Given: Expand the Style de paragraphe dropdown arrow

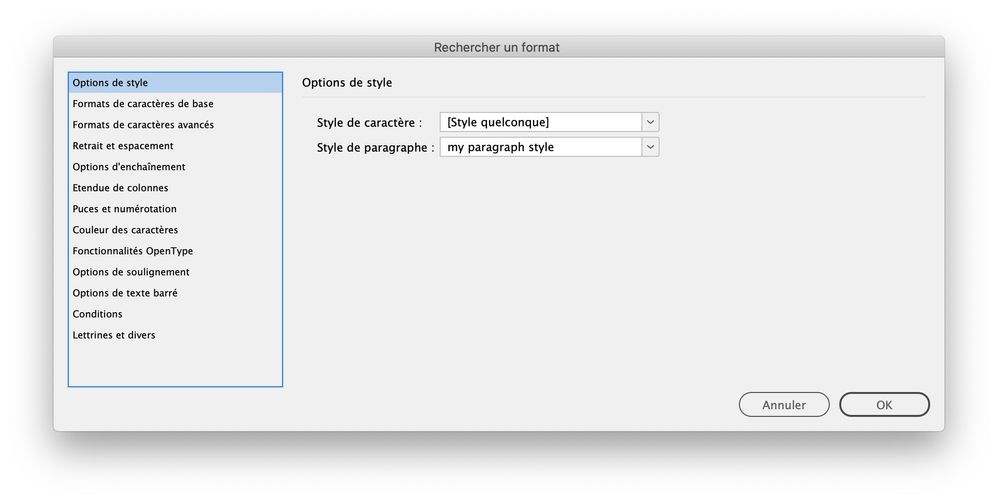Looking at the screenshot, I should 650,147.
